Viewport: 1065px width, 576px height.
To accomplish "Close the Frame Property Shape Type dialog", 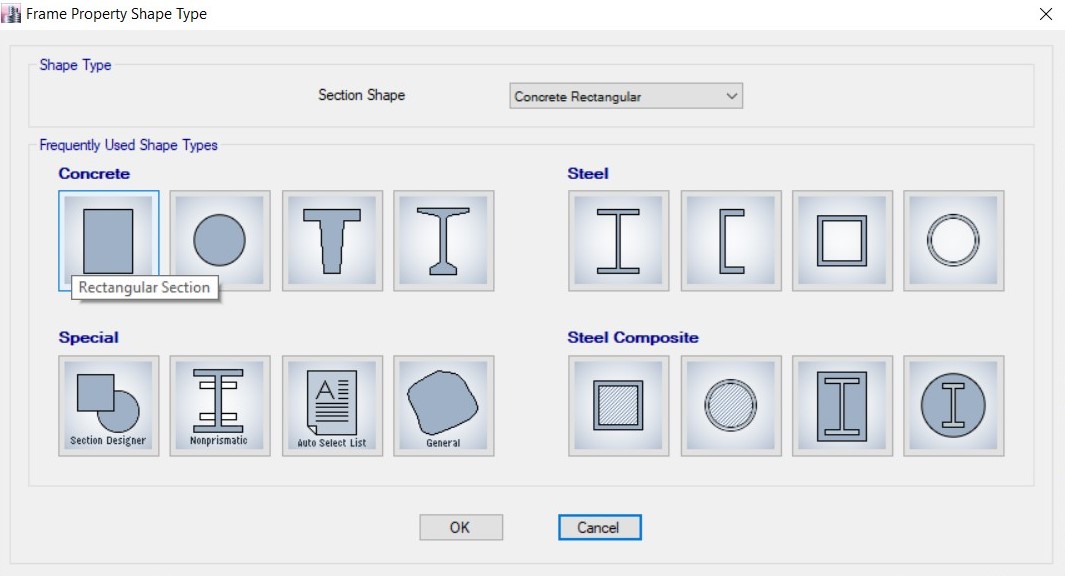I will pyautogui.click(x=1046, y=14).
